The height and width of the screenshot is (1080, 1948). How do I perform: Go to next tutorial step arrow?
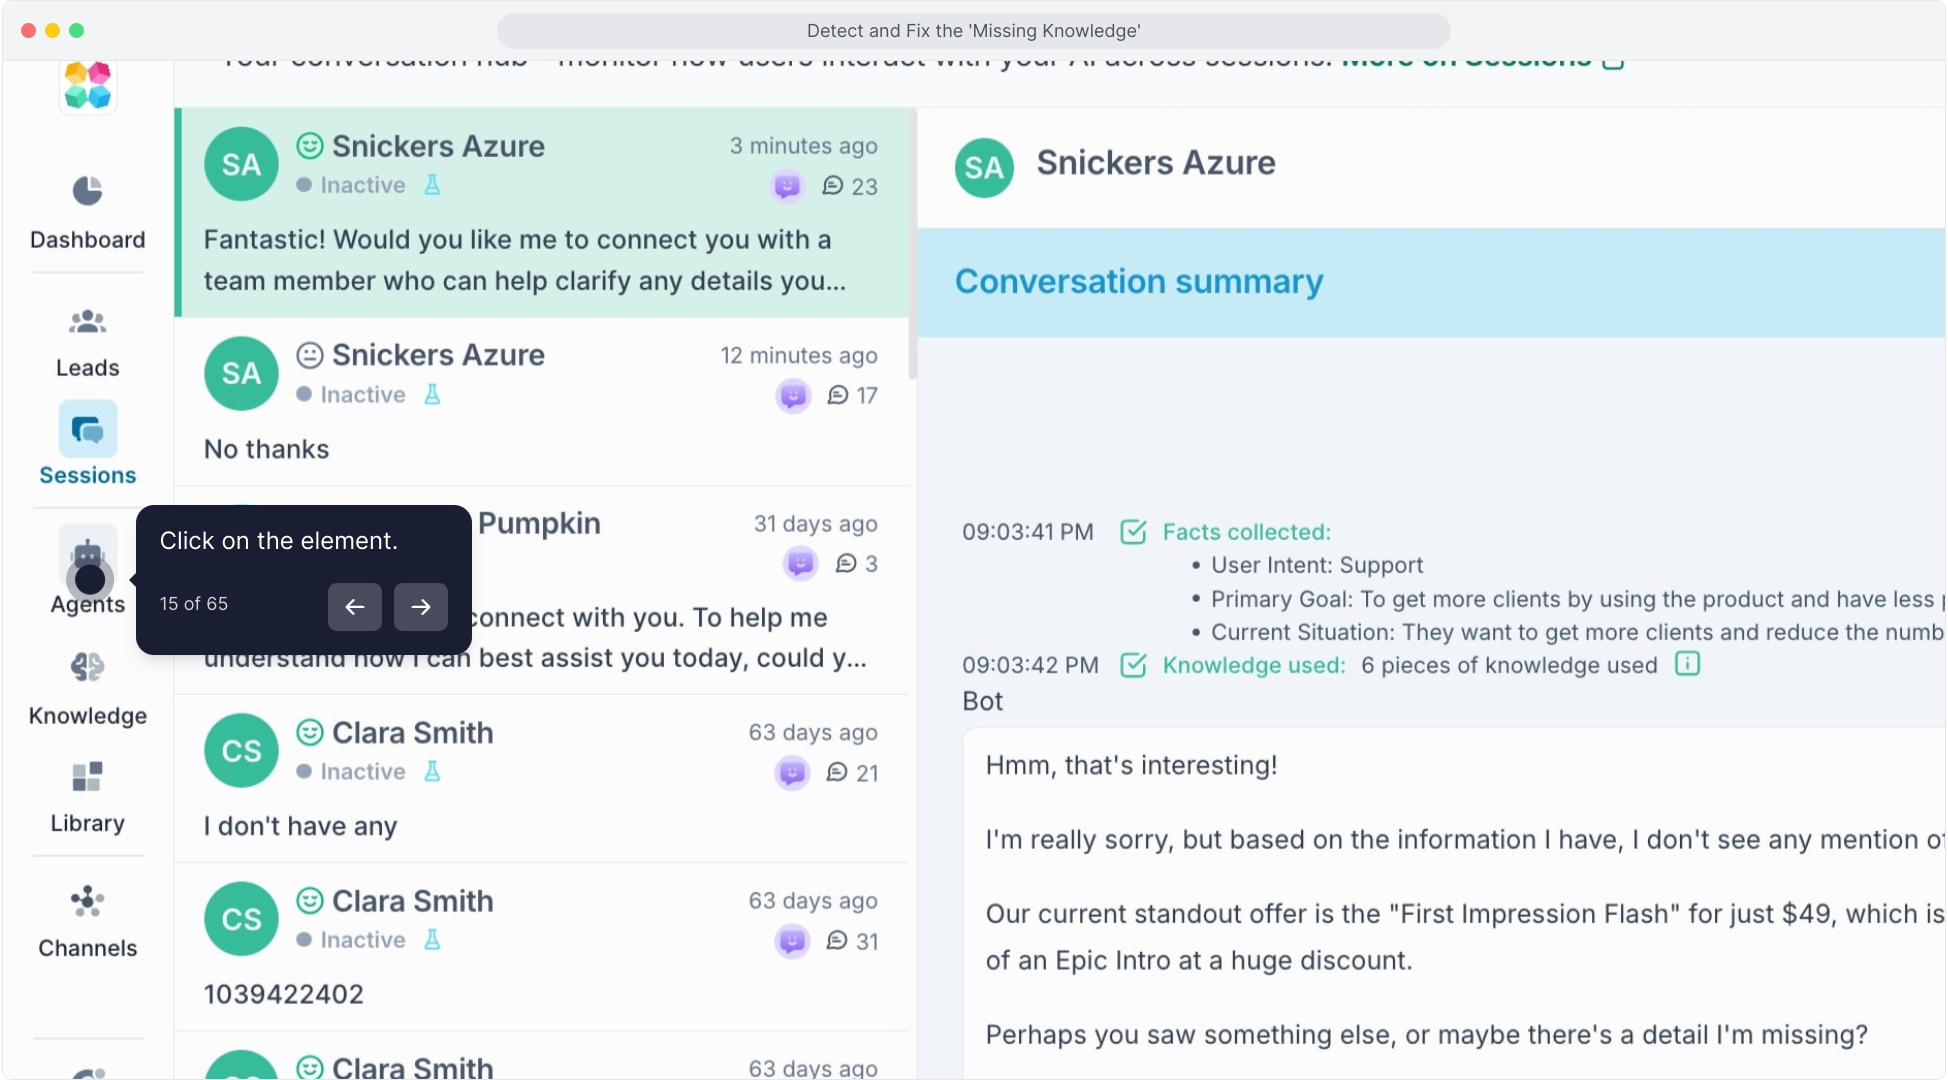coord(420,606)
